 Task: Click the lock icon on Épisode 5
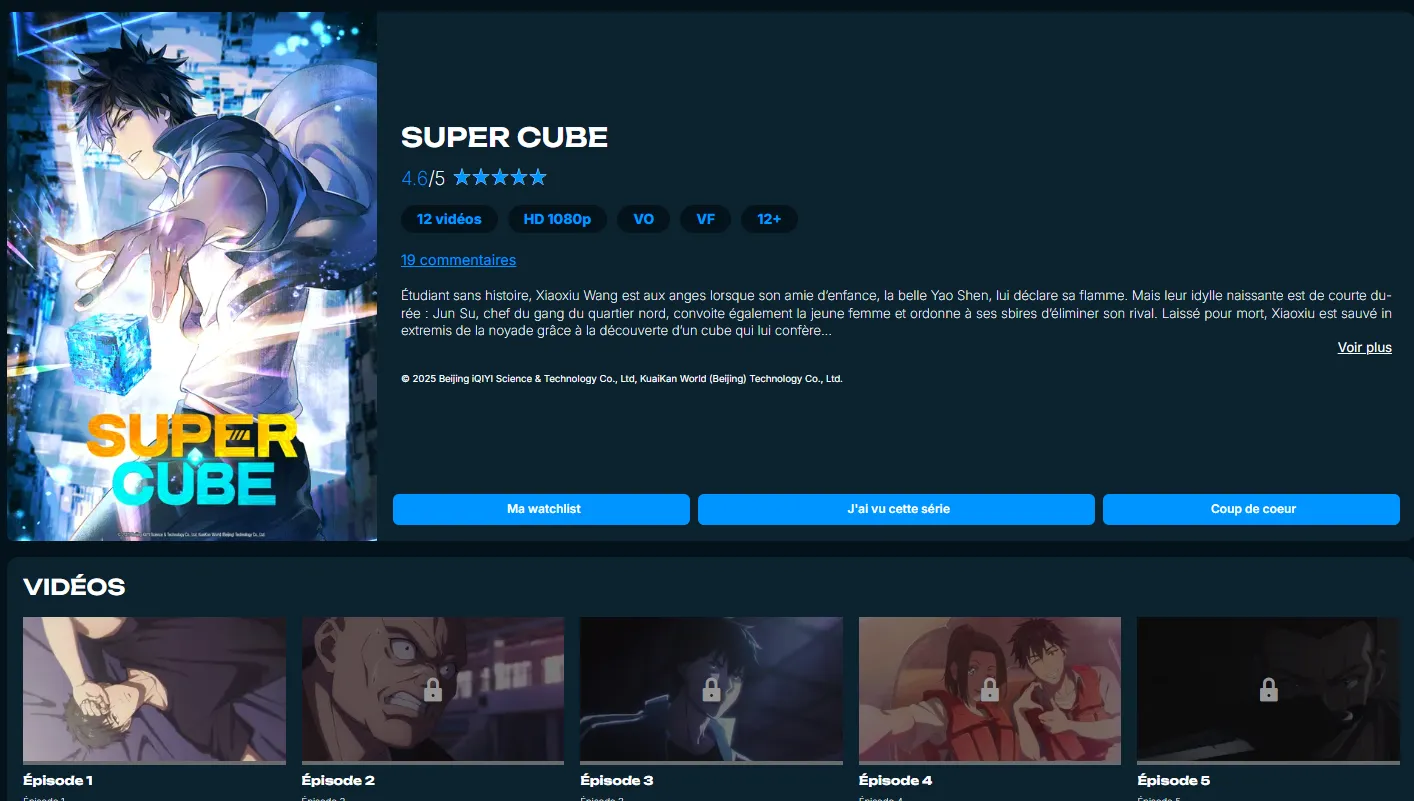tap(1268, 690)
